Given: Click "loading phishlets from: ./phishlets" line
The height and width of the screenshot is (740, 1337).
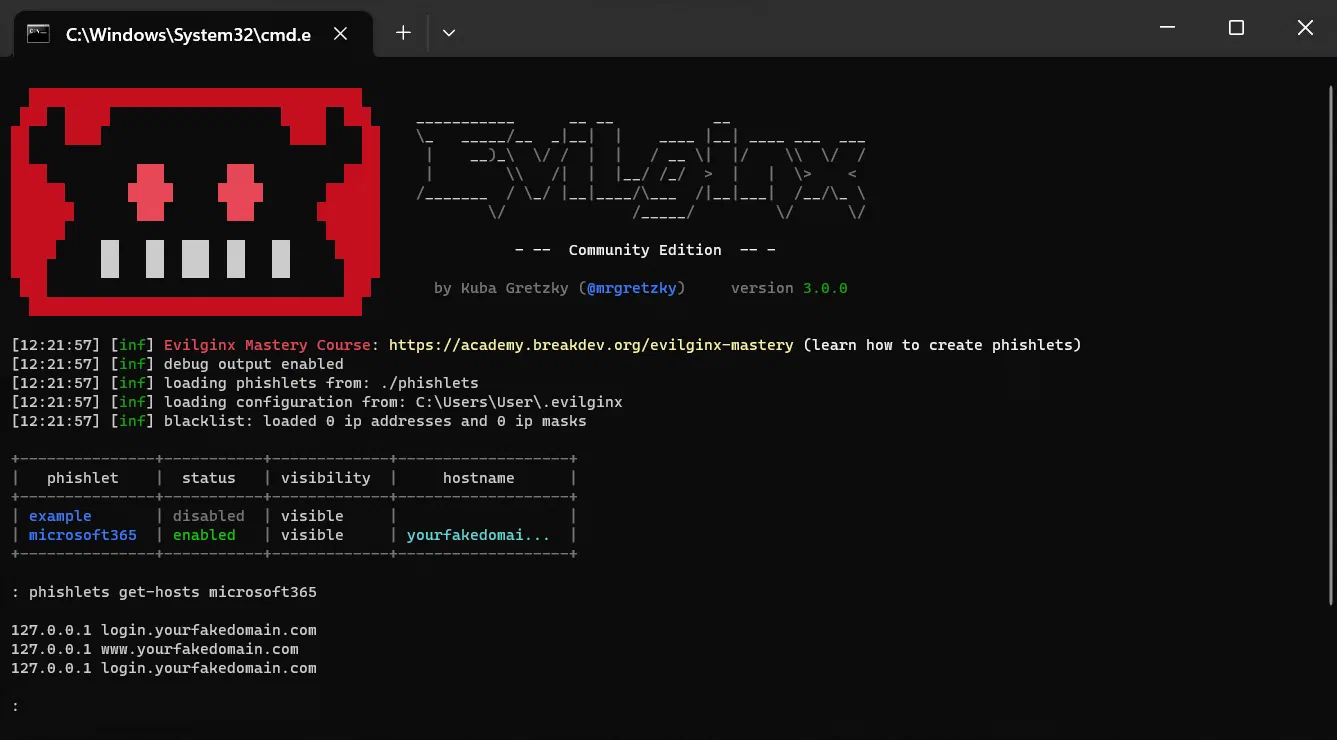Looking at the screenshot, I should [x=321, y=383].
